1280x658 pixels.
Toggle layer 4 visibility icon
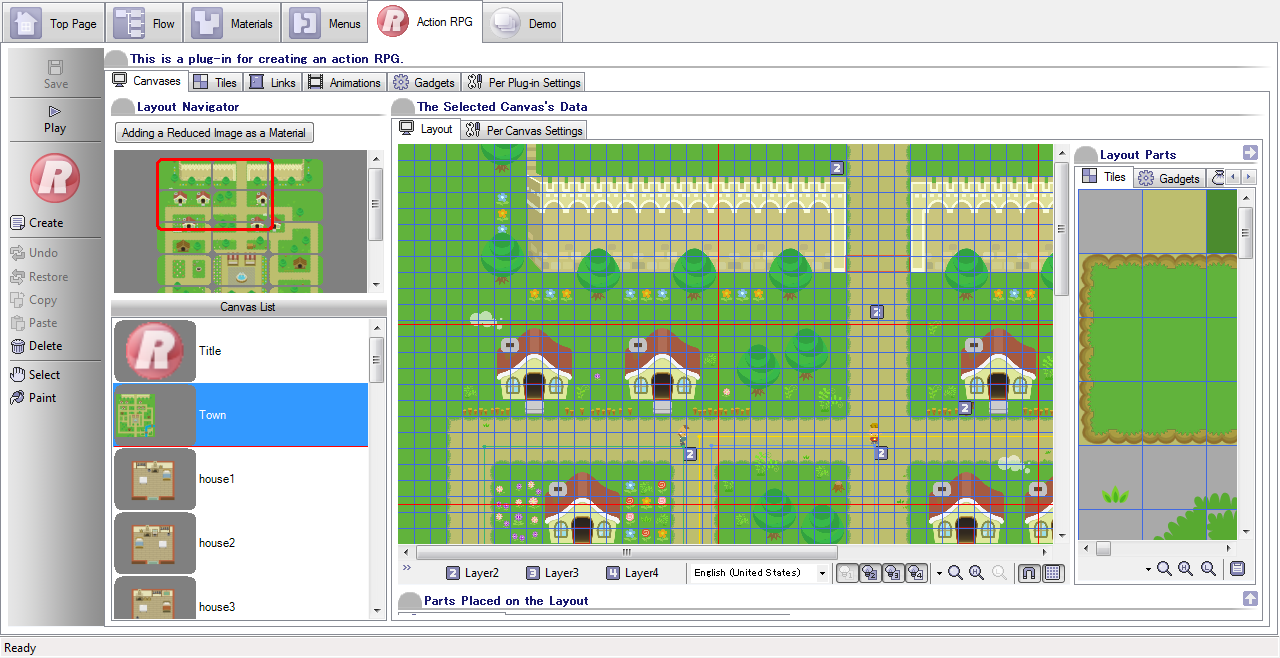pyautogui.click(x=916, y=573)
